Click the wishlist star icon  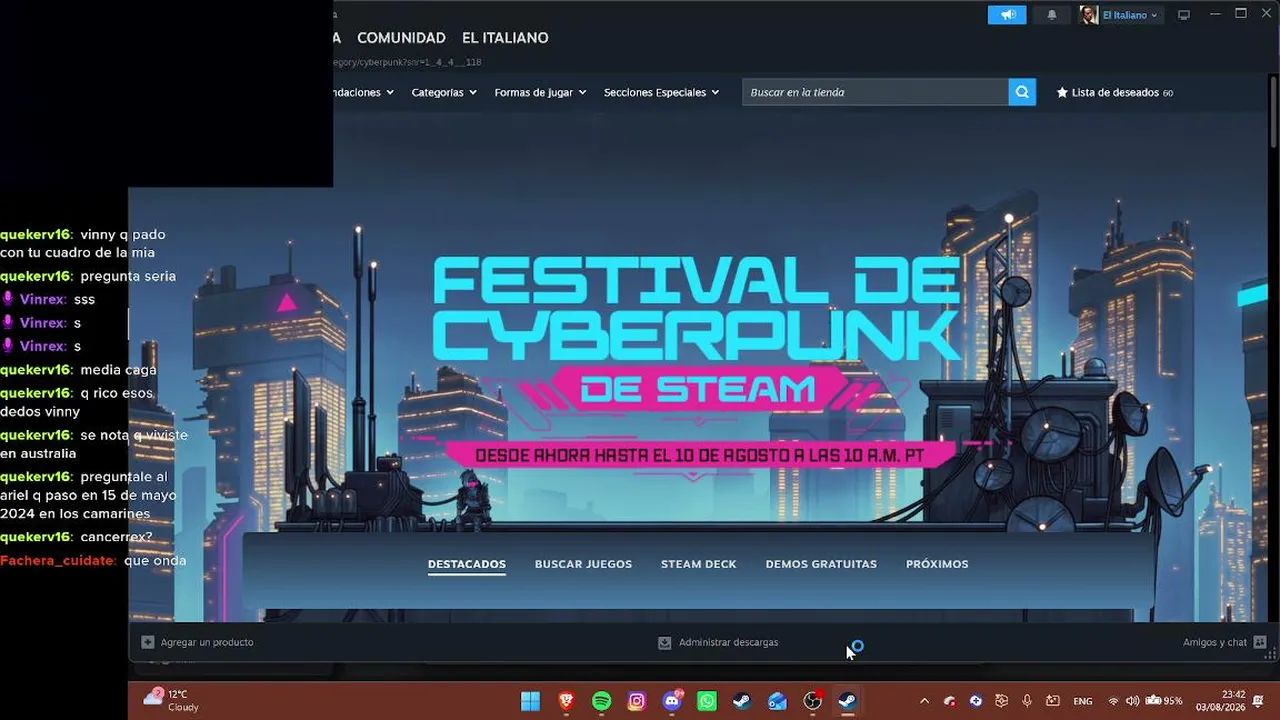[x=1062, y=92]
